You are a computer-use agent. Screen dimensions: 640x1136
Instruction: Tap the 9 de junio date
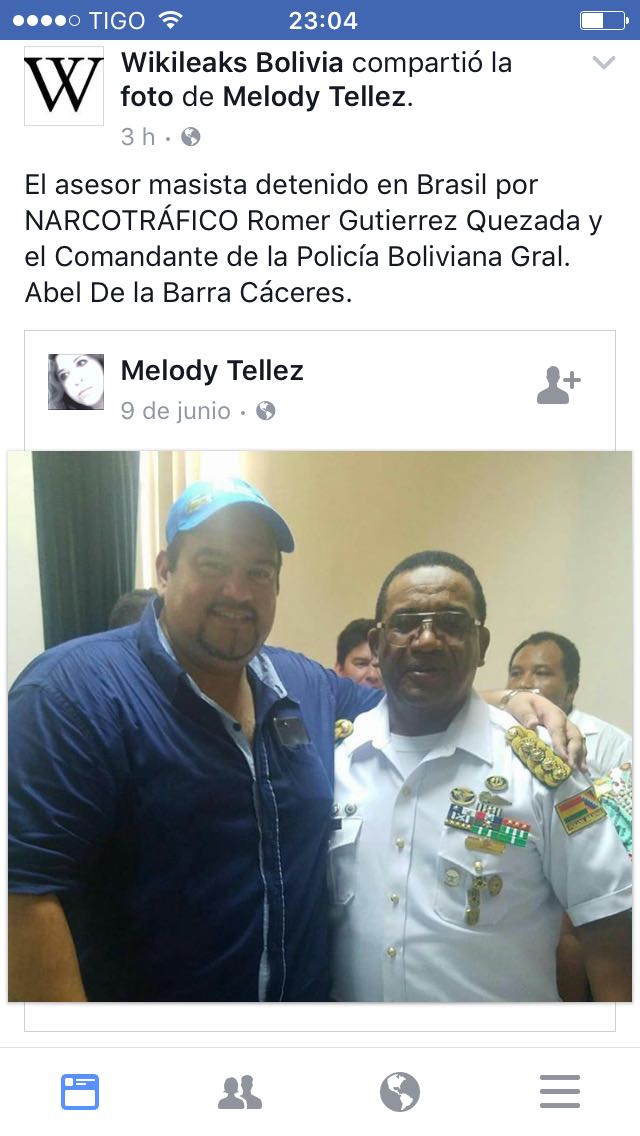175,412
